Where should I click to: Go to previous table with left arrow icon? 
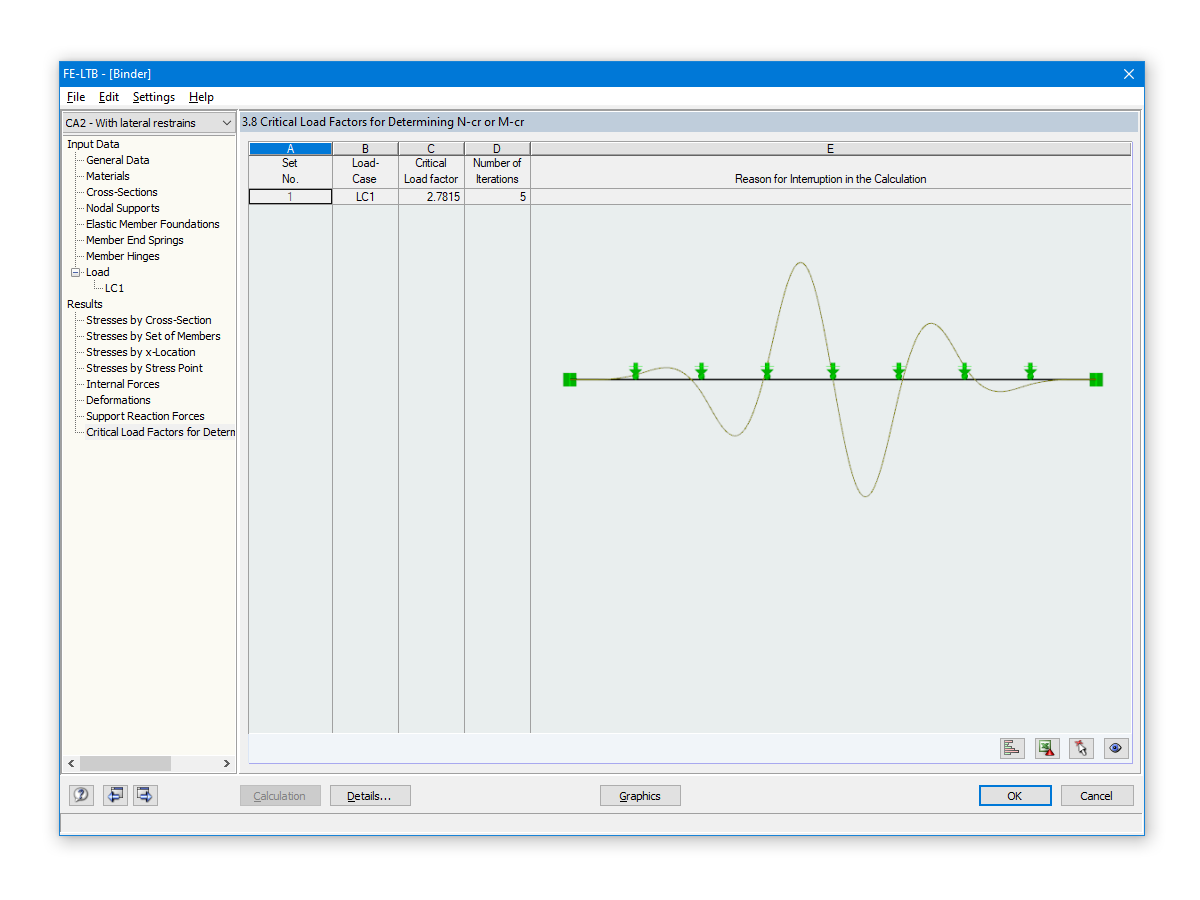click(x=115, y=795)
